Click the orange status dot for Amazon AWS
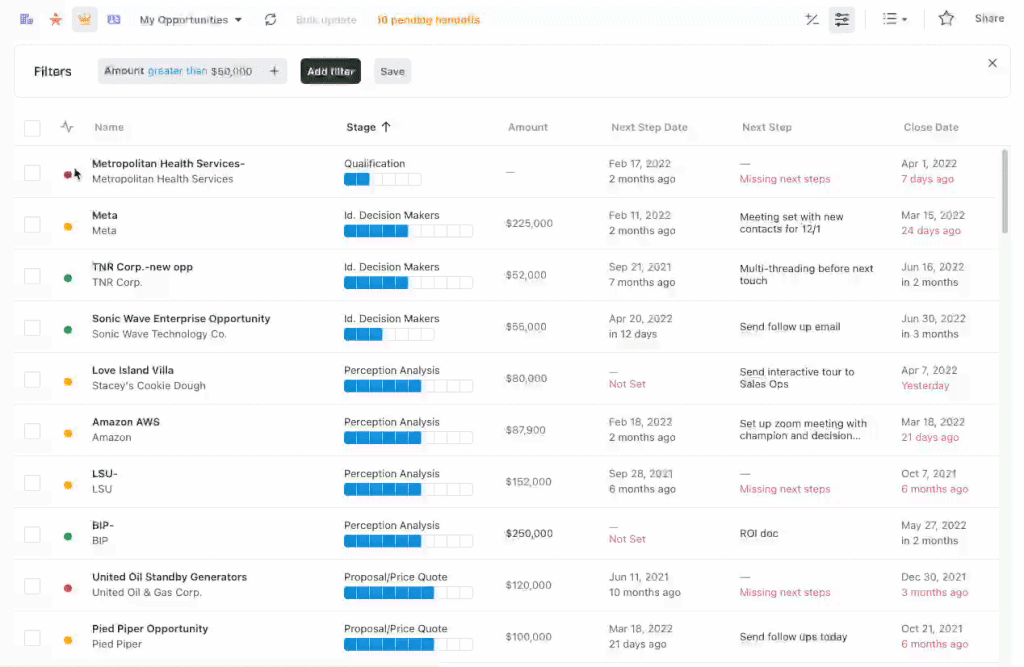Viewport: 1024px width, 667px height. point(68,433)
